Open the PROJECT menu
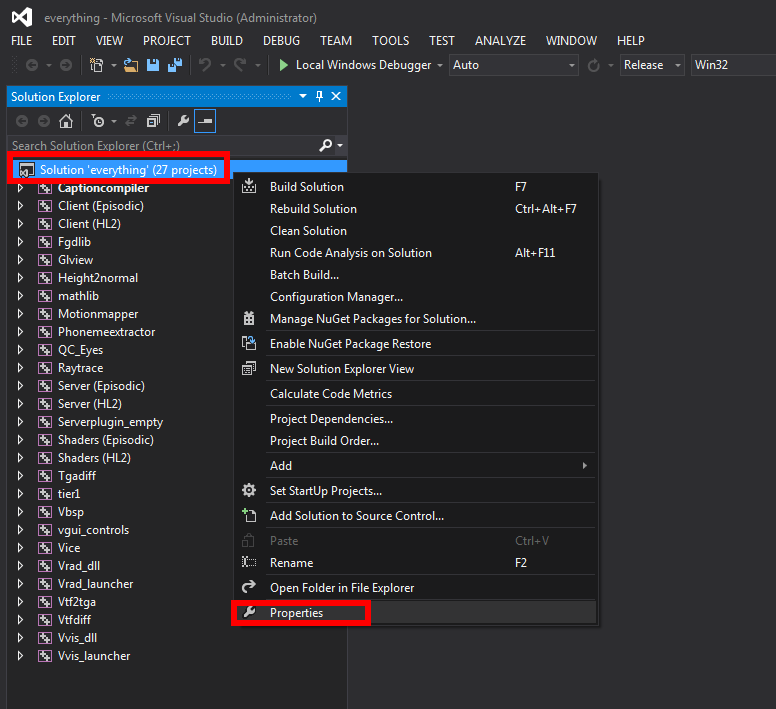The image size is (776, 709). (x=167, y=41)
